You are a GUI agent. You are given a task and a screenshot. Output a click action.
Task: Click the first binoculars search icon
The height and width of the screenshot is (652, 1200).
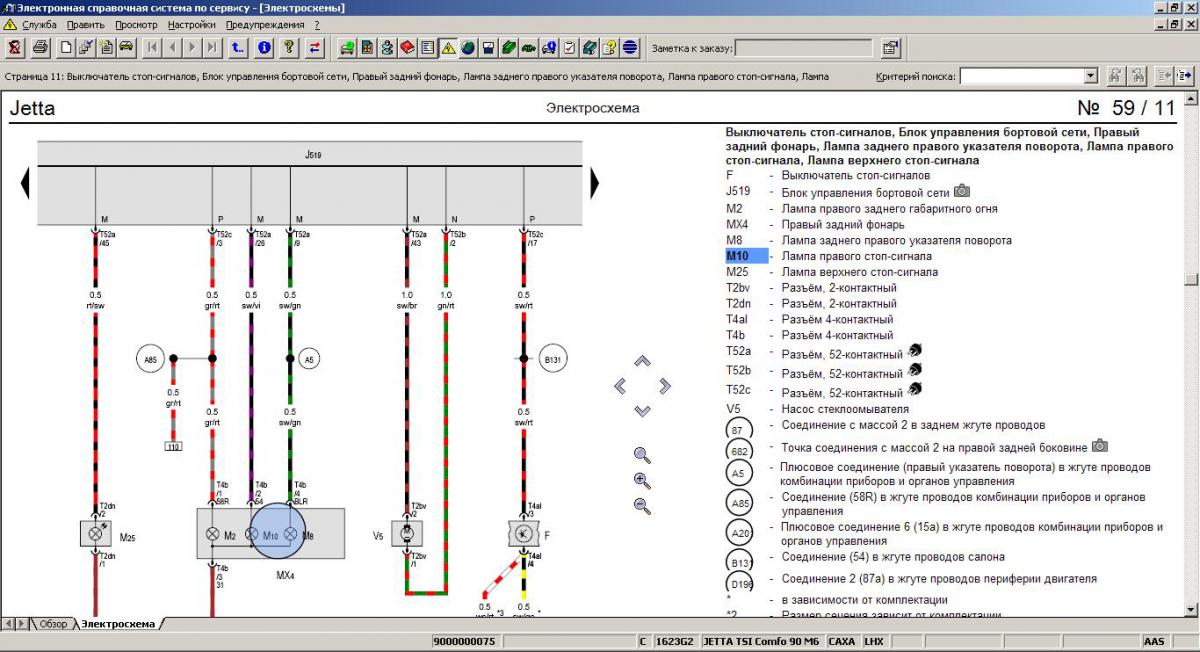[1115, 75]
